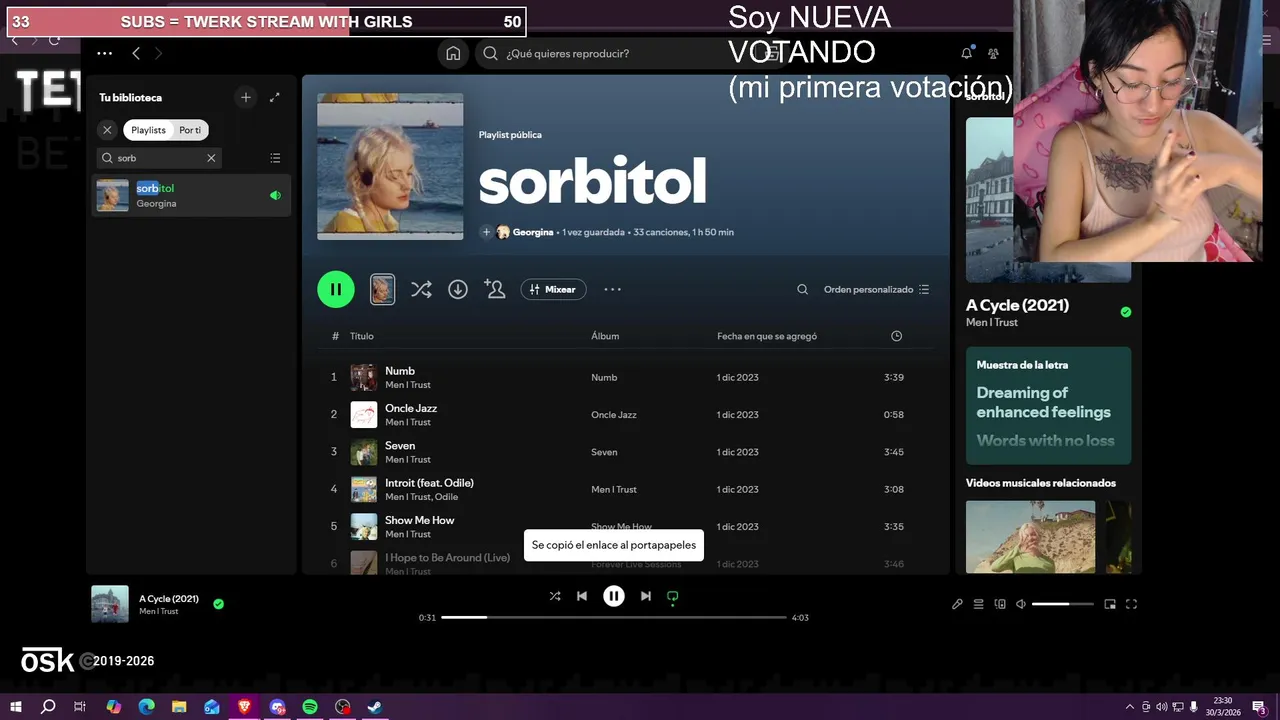Viewport: 1280px width, 720px height.
Task: Open Steam from the taskbar
Action: pyautogui.click(x=375, y=707)
